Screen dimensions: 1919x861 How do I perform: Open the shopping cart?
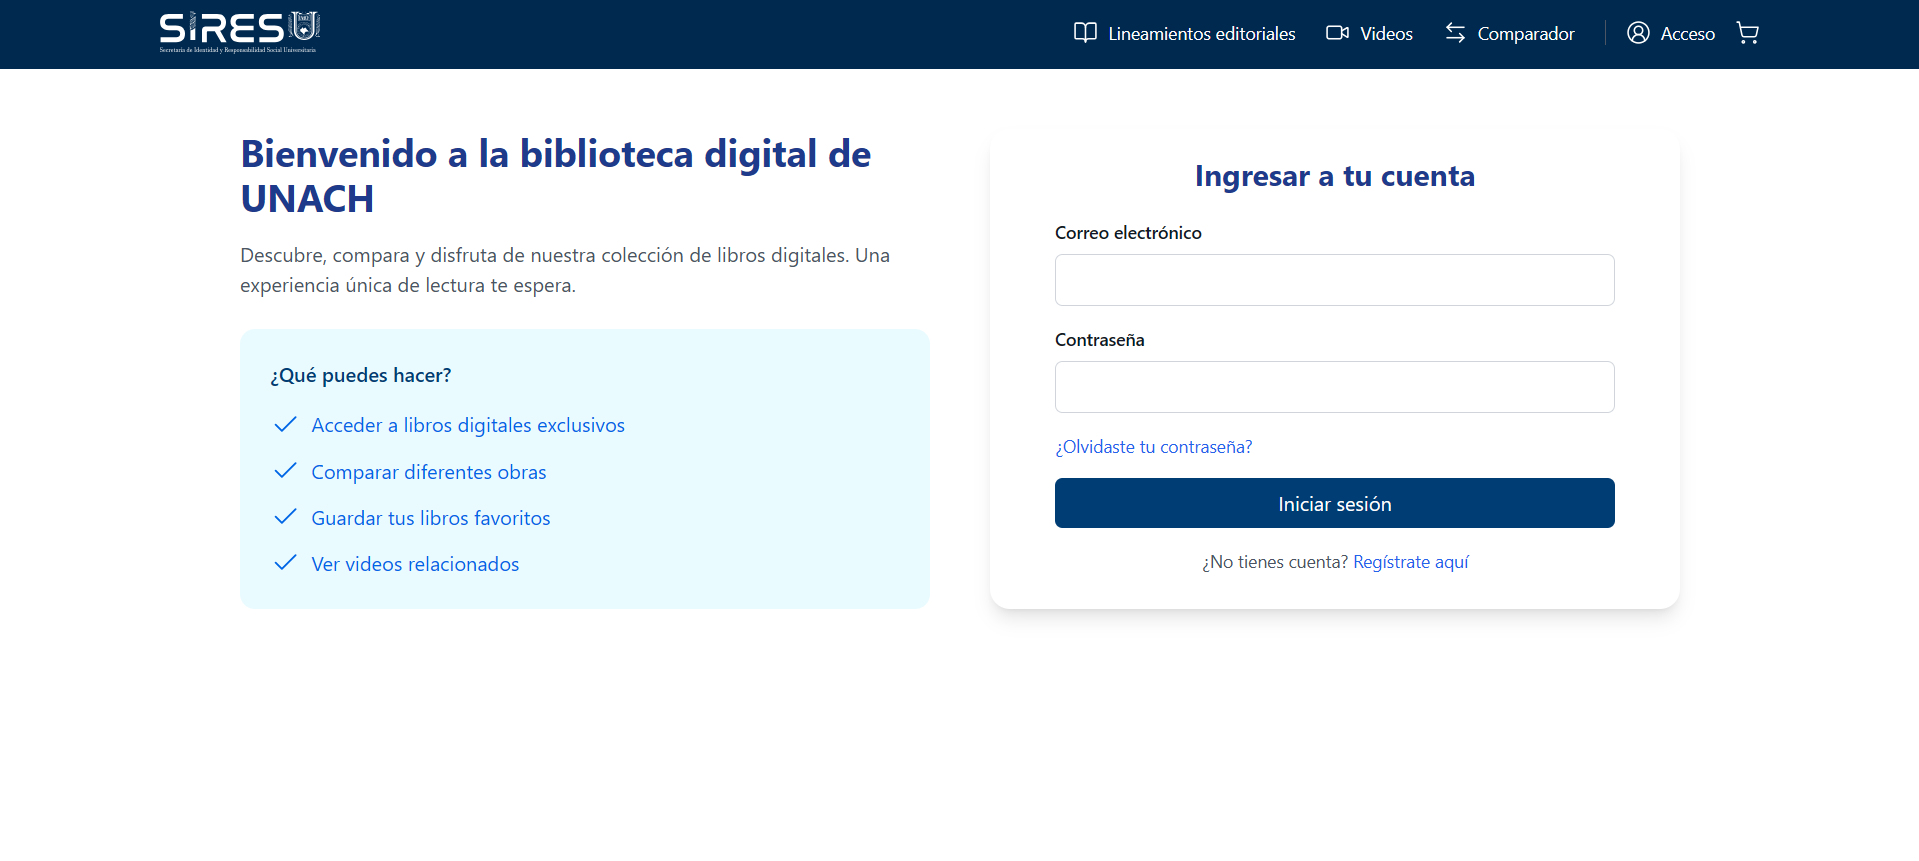[x=1748, y=33]
